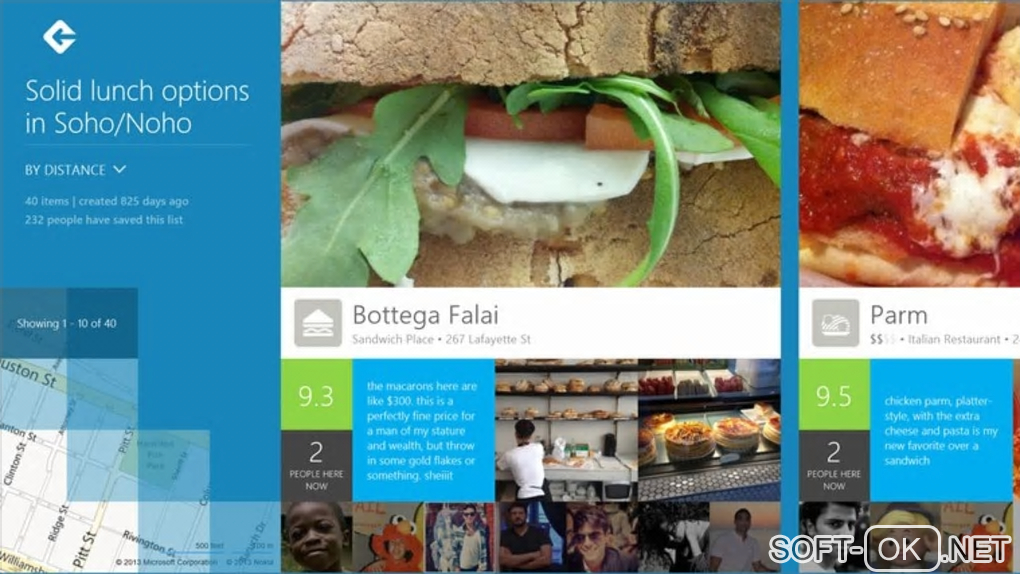Open the Italian restaurant category icon for Parm
Viewport: 1020px width, 574px height.
pos(835,323)
